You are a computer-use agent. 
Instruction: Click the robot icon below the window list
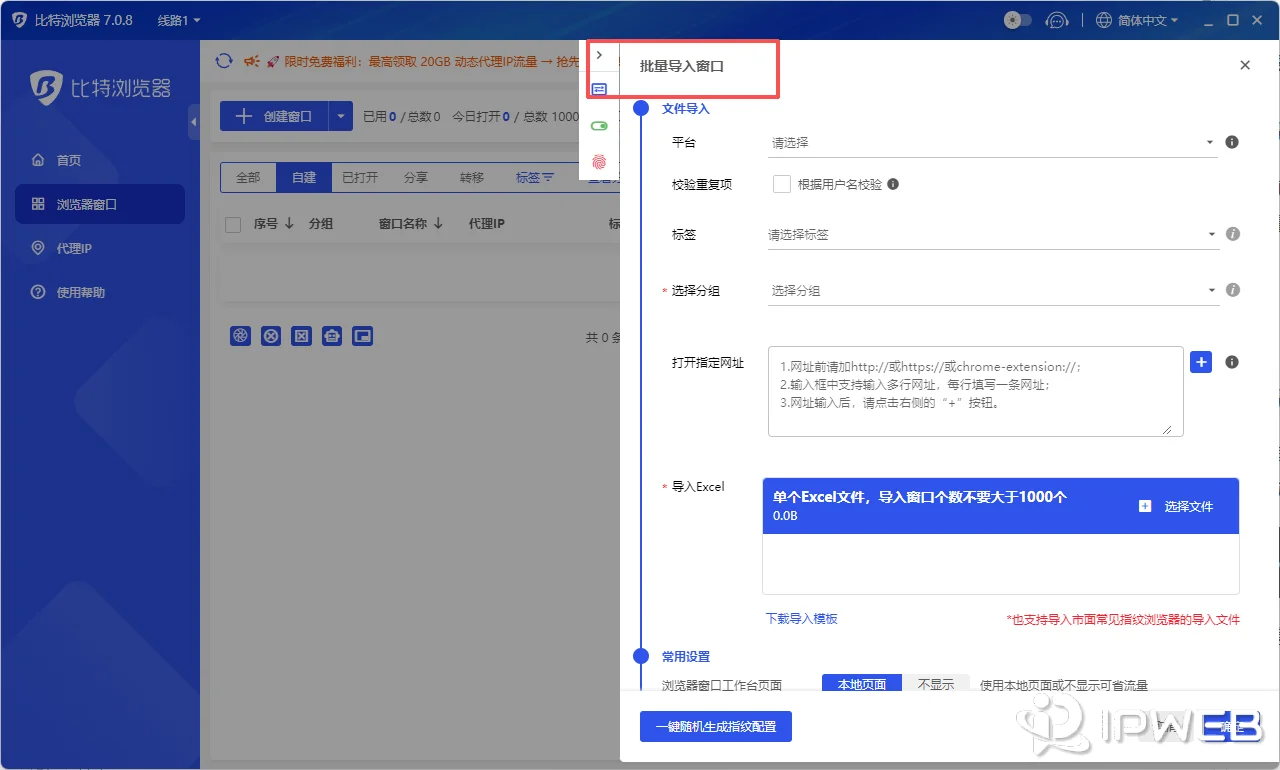[x=332, y=335]
